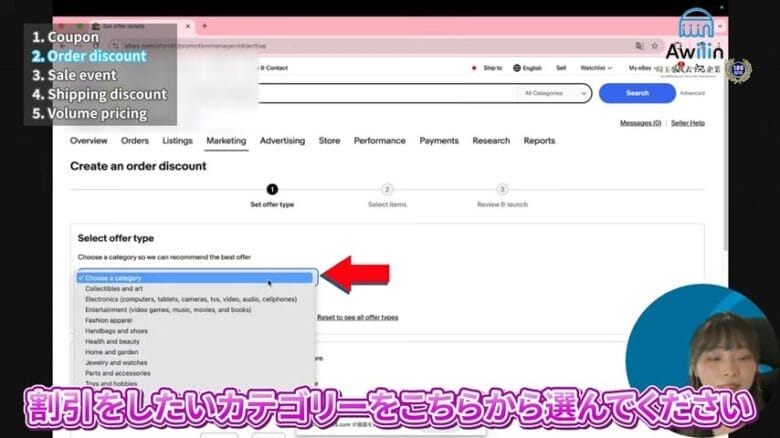This screenshot has height=438, width=780.
Task: Switch to the Payments tab
Action: 439,141
